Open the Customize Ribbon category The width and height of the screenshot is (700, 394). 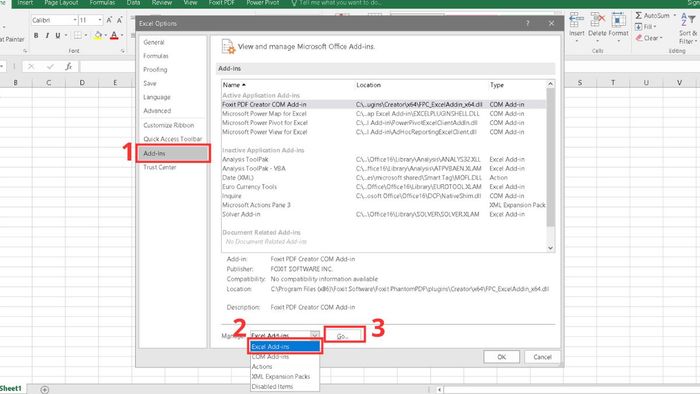click(x=173, y=125)
